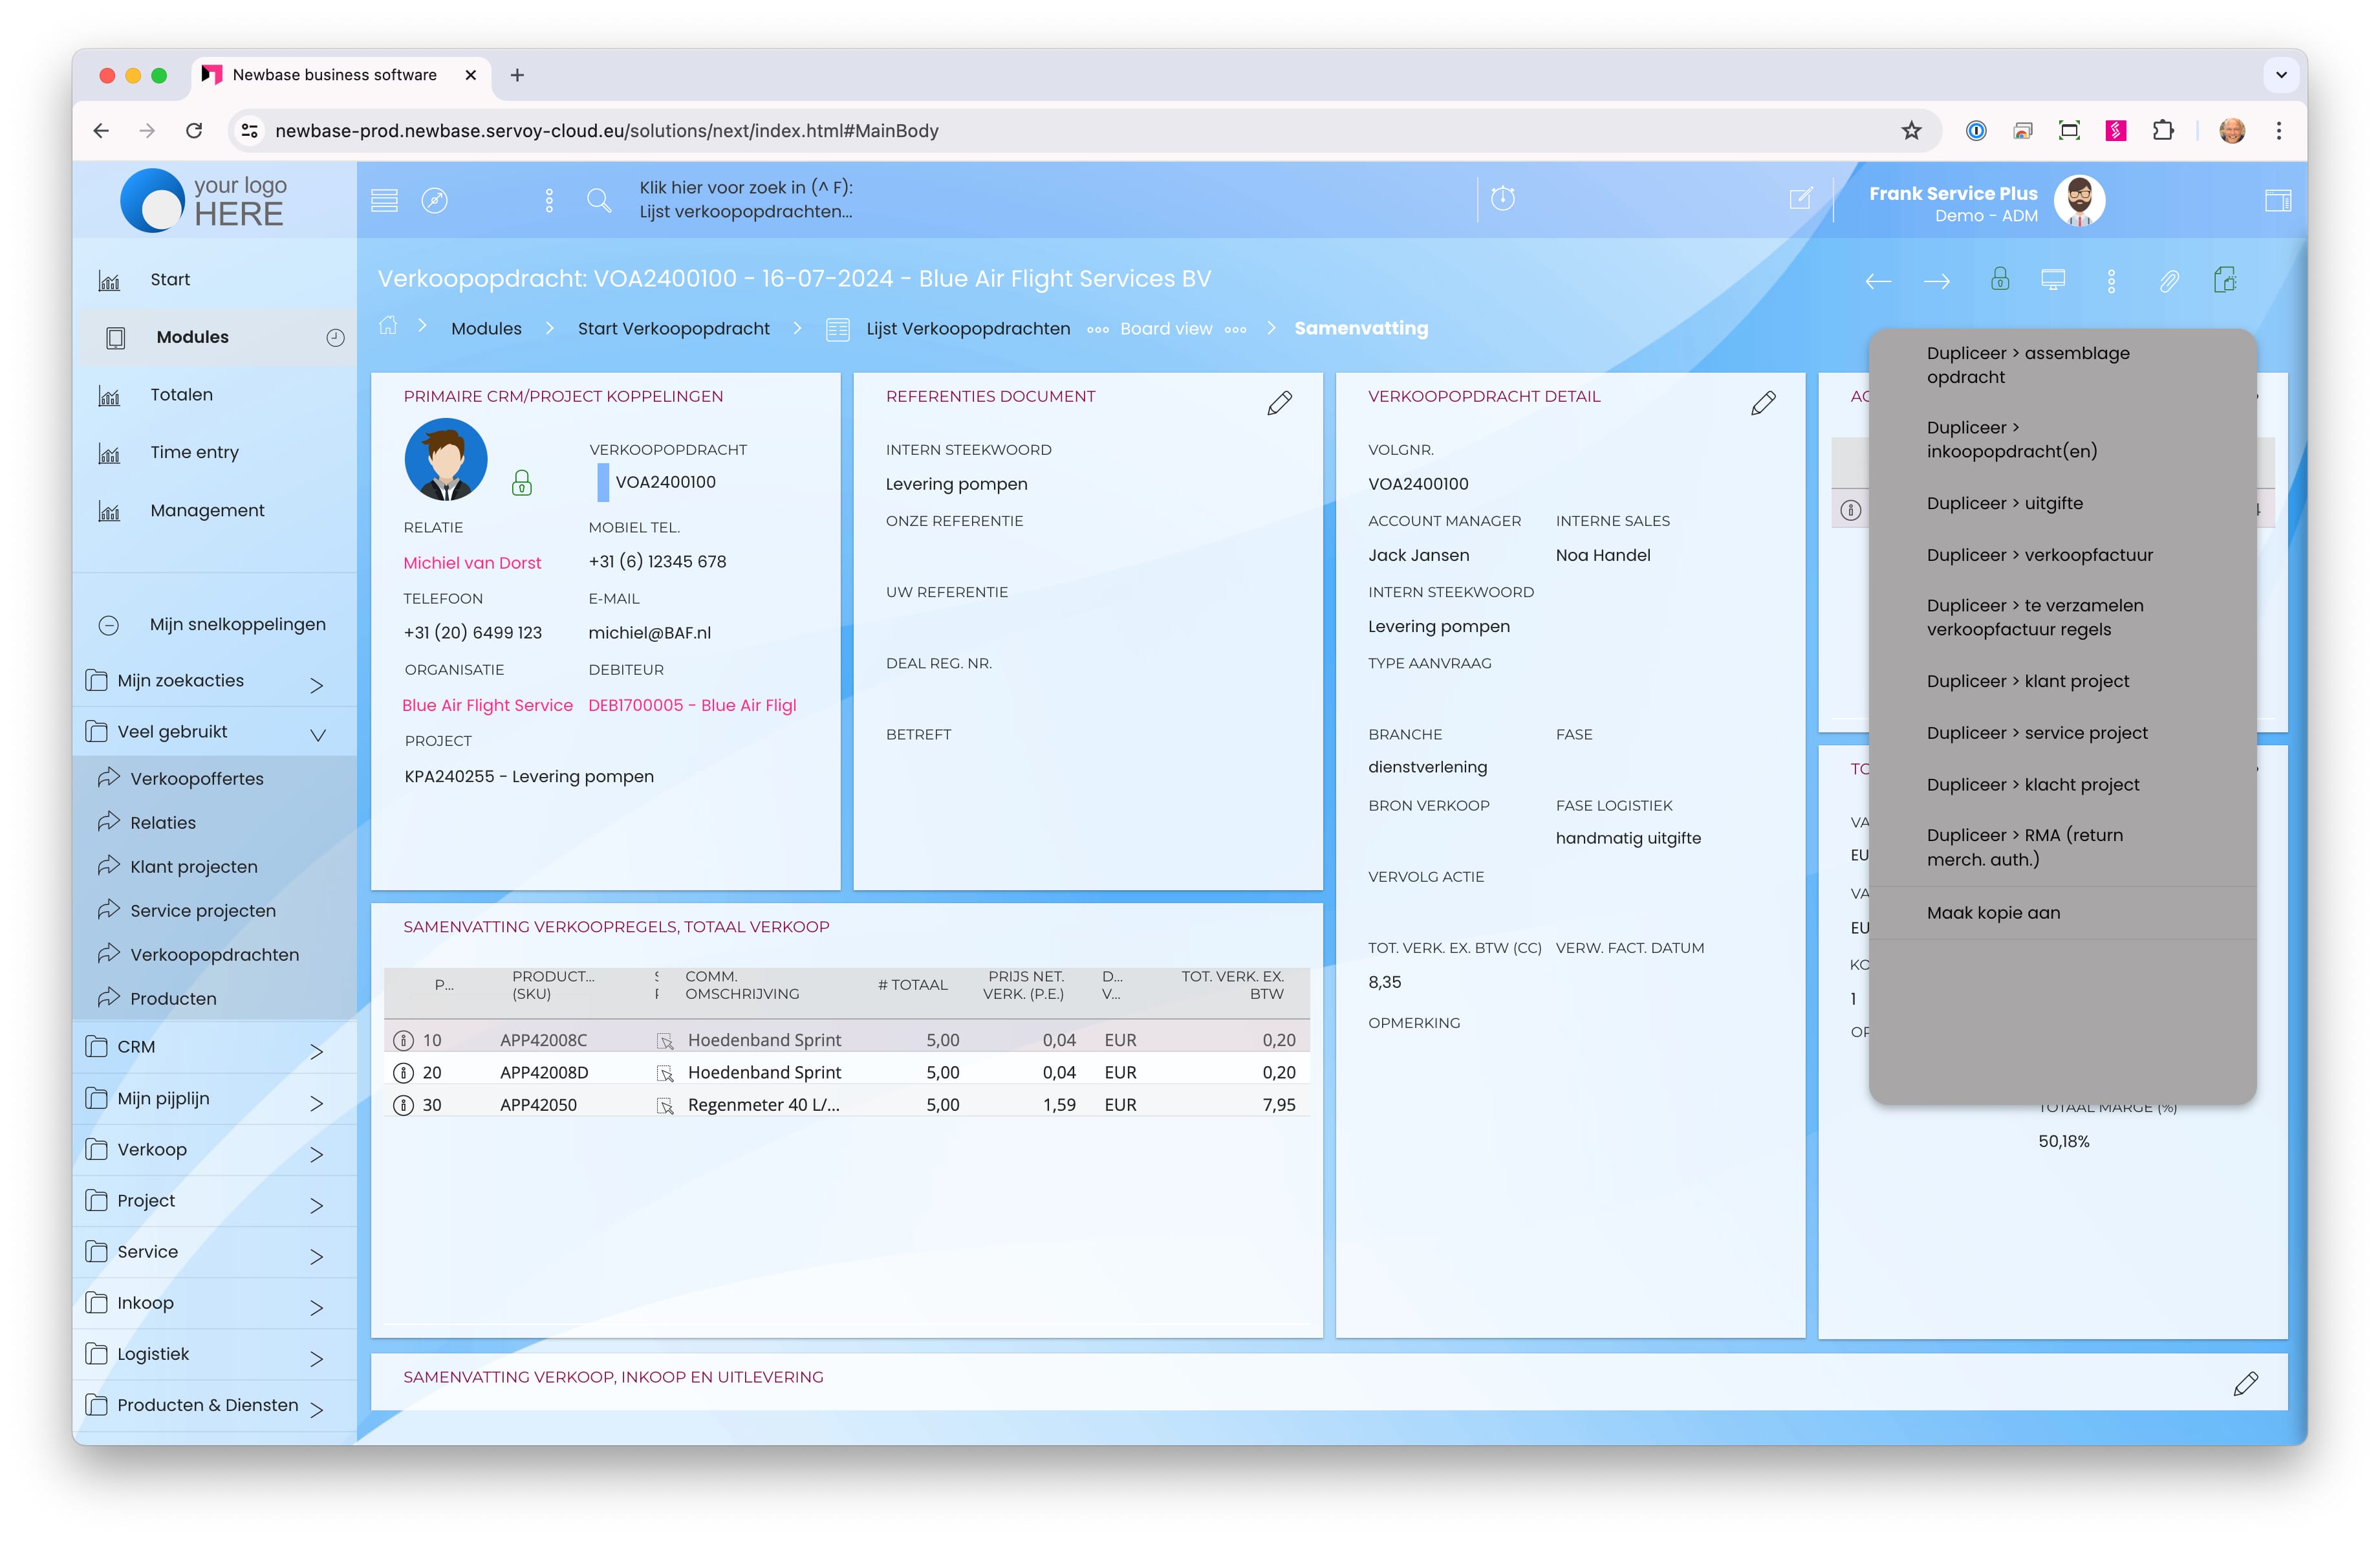Click the padlock icon in header toolbar
The width and height of the screenshot is (2380, 1541).
click(x=1999, y=279)
